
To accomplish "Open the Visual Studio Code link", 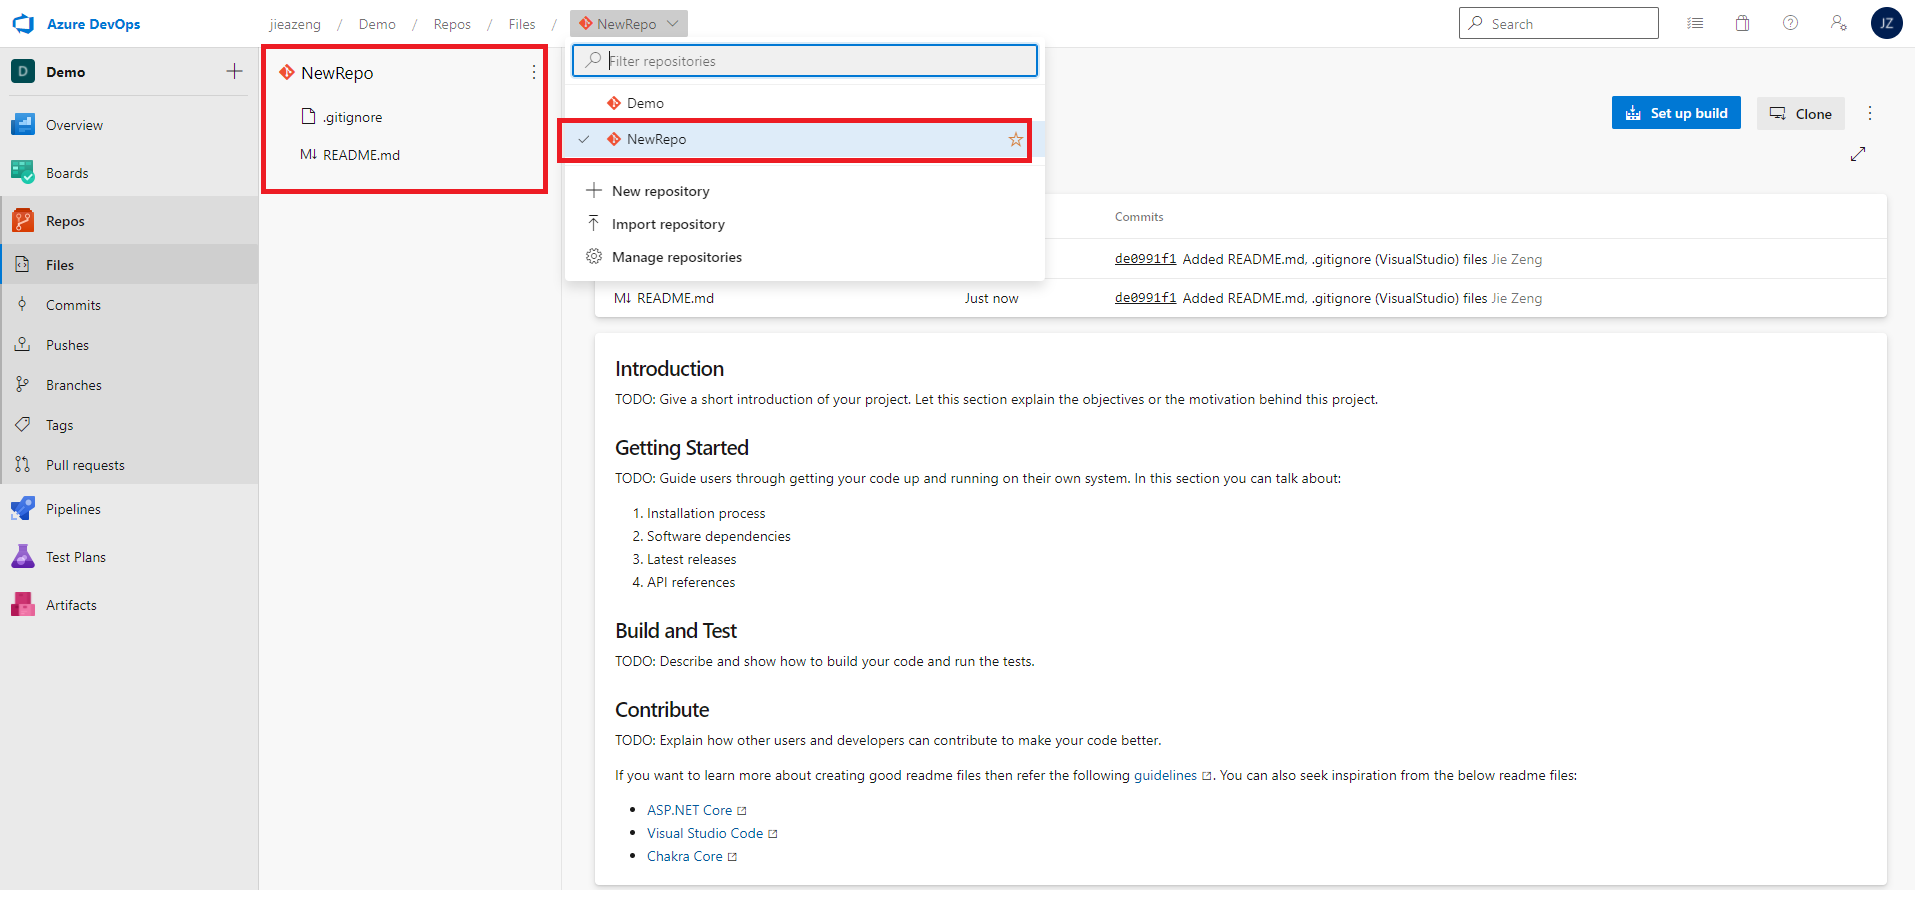I will [x=705, y=833].
